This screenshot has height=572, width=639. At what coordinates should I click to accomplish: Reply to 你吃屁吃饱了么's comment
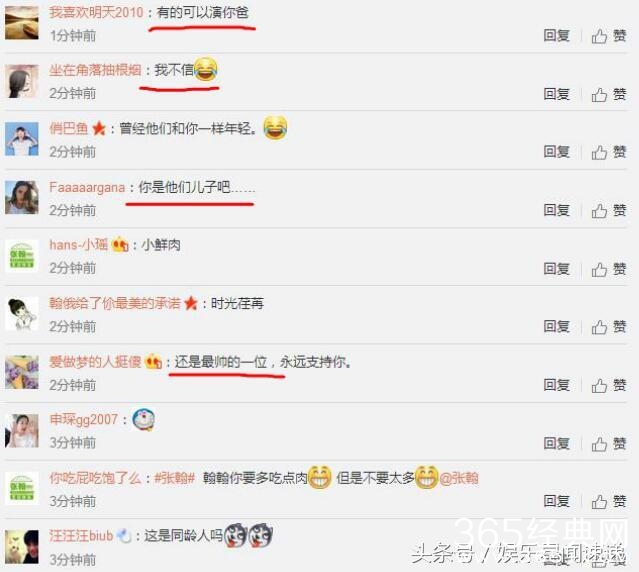click(557, 501)
